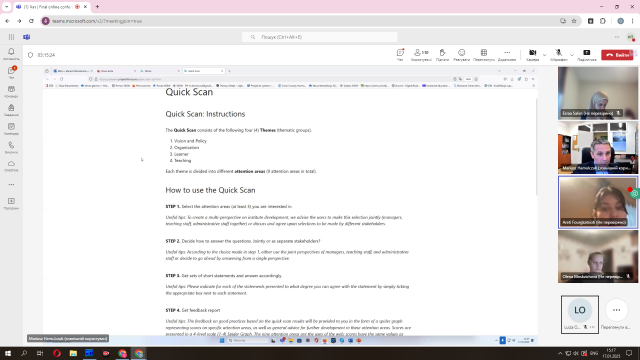Select the highlighted active speaker video tile
640x360 pixels.
click(598, 202)
